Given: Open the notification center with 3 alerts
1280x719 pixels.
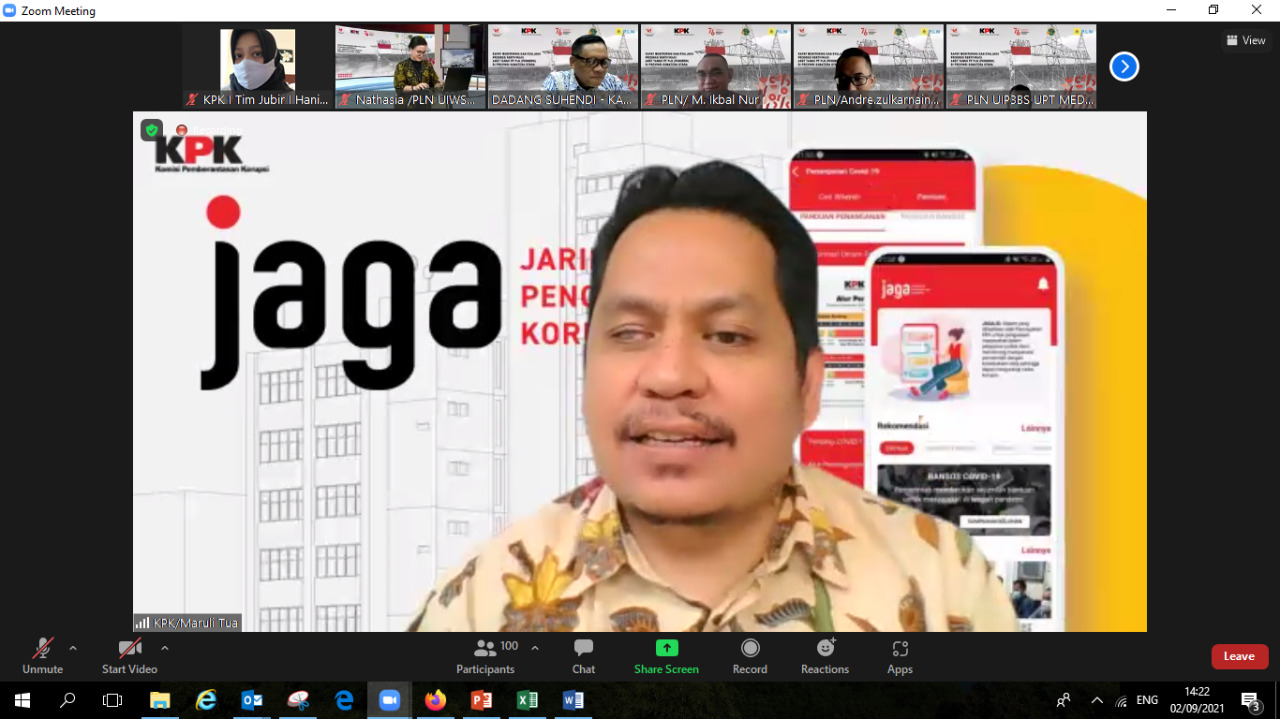Looking at the screenshot, I should point(1250,700).
